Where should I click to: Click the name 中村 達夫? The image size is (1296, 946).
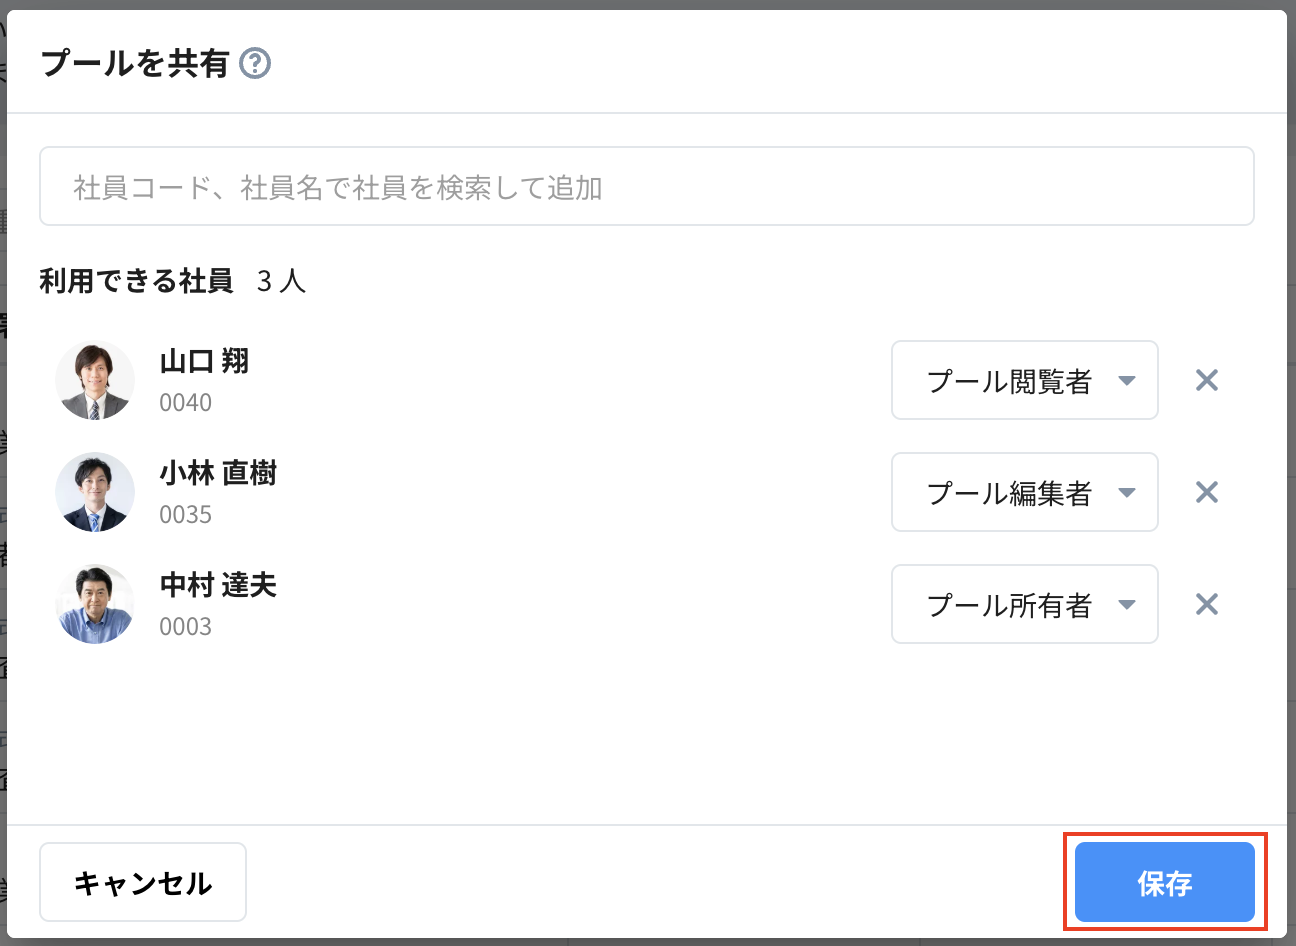pyautogui.click(x=218, y=585)
